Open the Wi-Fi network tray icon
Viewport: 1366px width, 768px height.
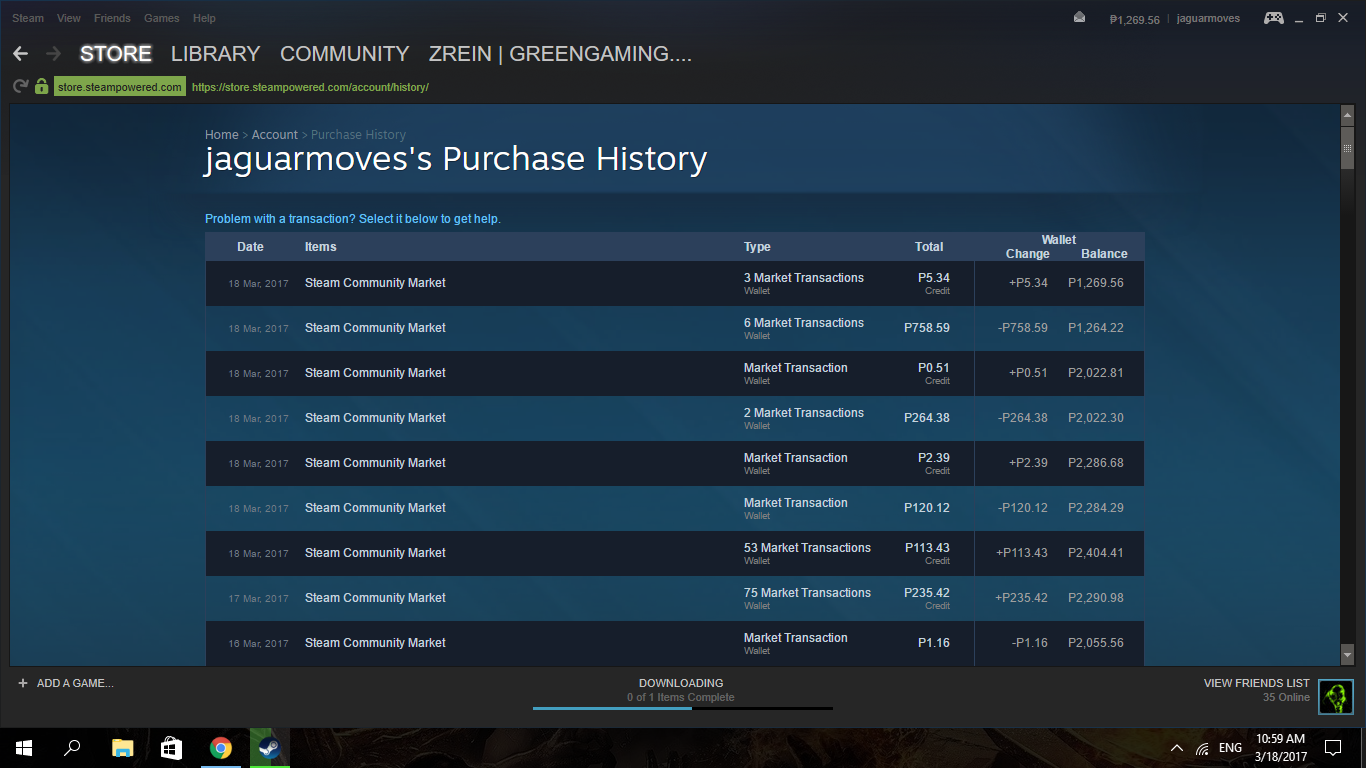pyautogui.click(x=1202, y=748)
